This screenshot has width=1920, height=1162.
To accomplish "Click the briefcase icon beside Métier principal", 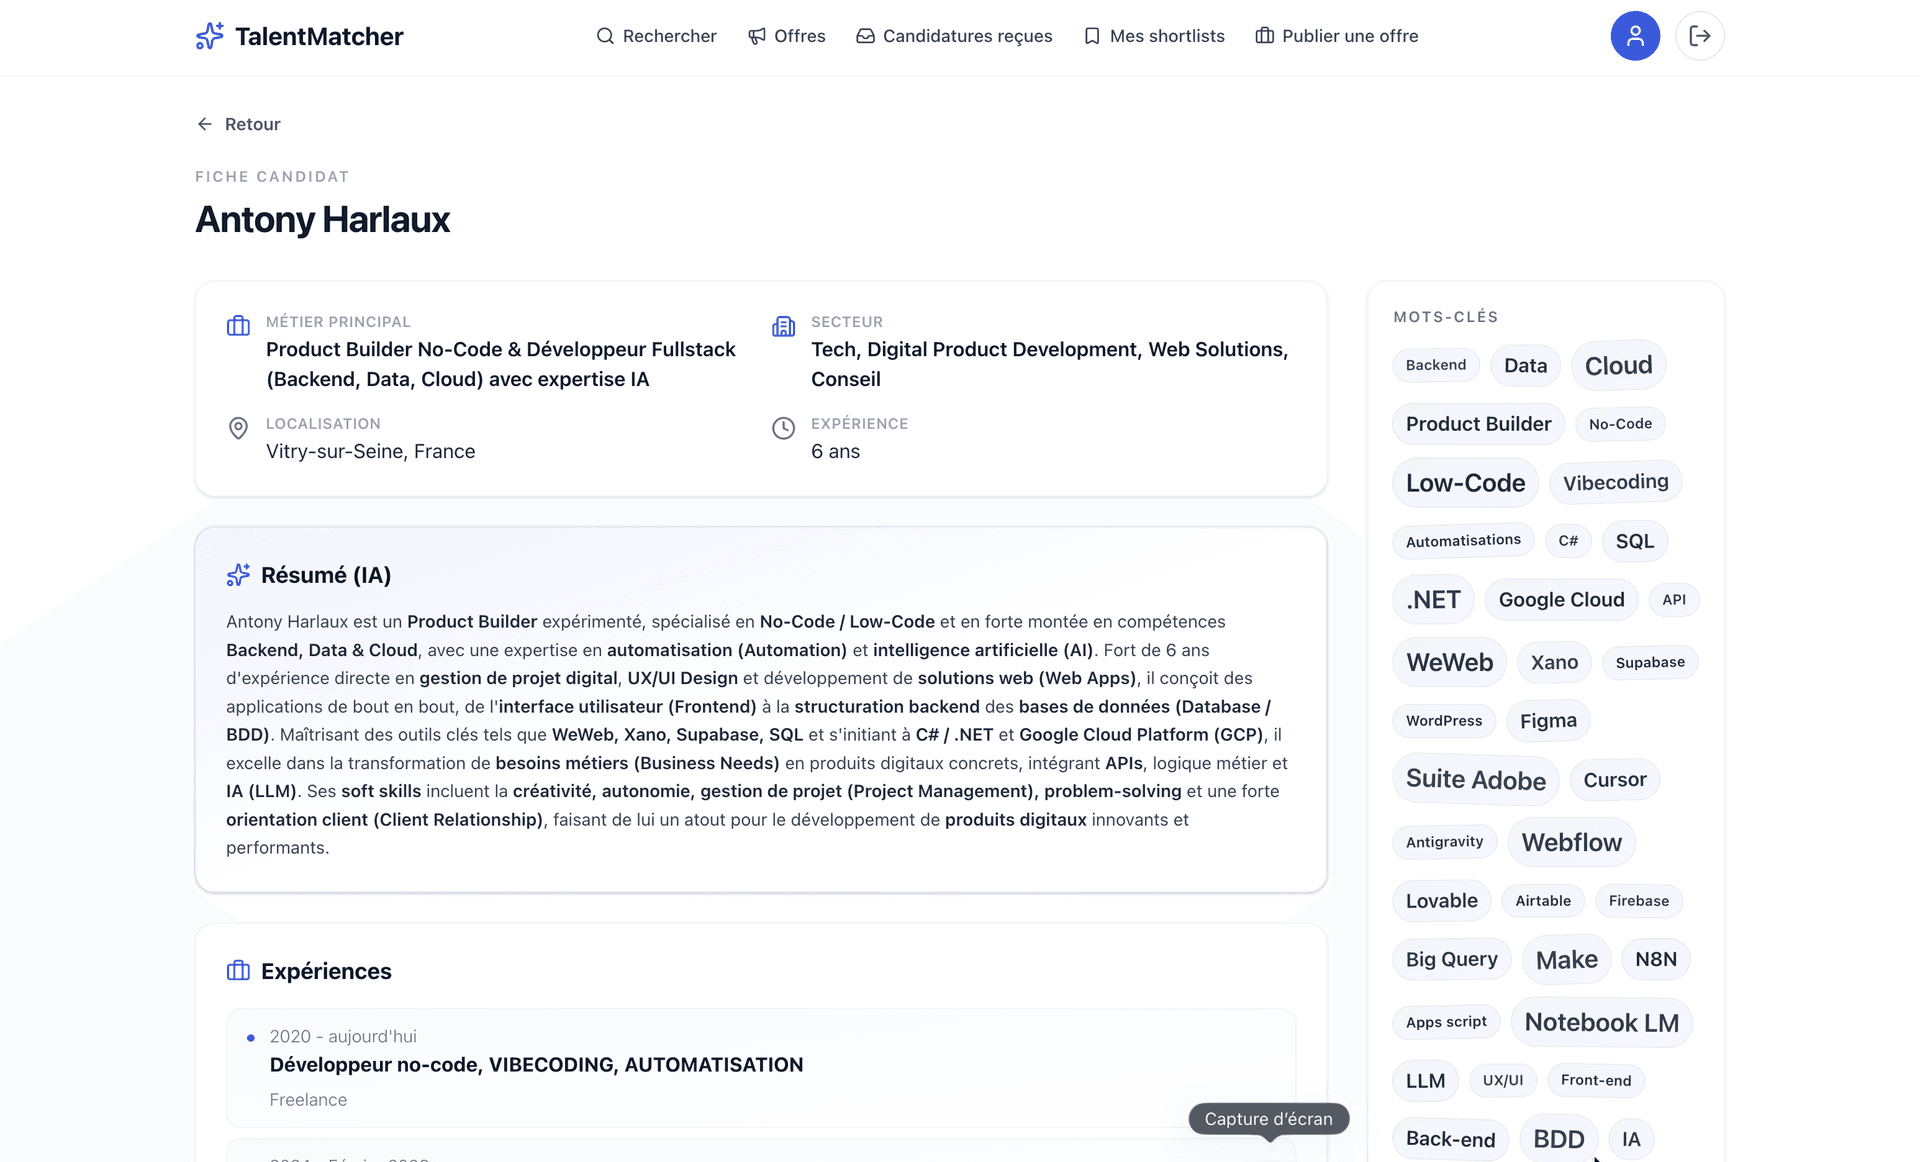I will point(238,326).
